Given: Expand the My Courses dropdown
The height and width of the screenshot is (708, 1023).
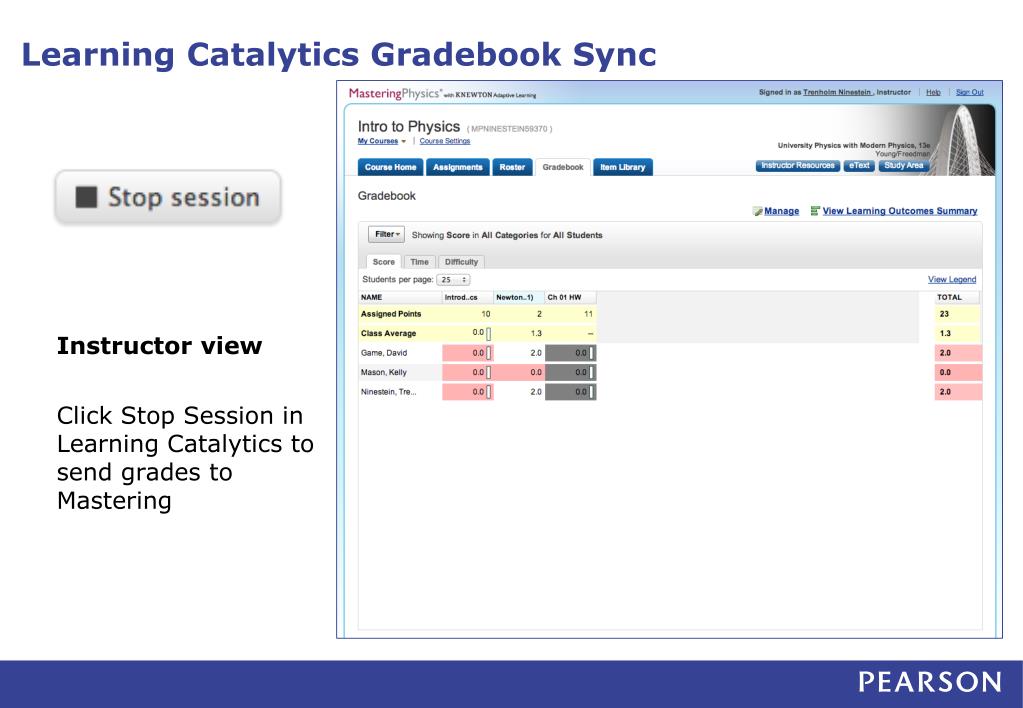Looking at the screenshot, I should pyautogui.click(x=382, y=141).
